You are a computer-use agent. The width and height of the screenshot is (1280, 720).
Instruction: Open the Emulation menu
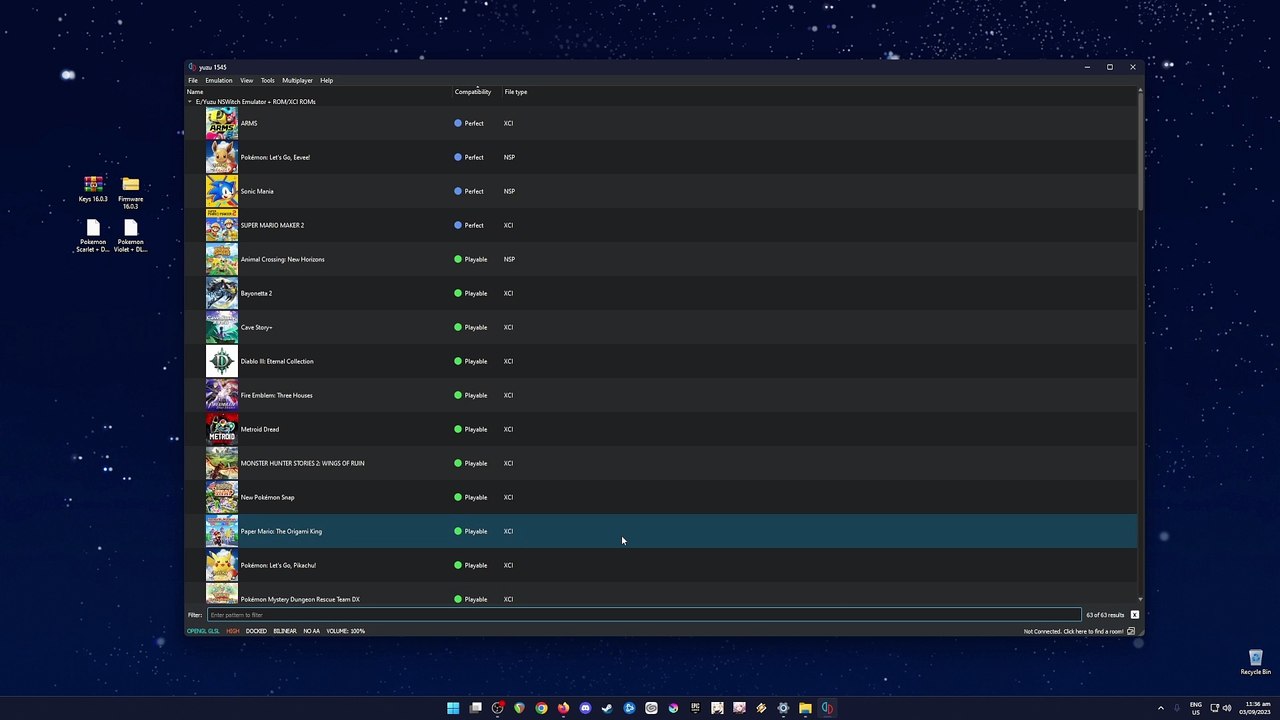[219, 80]
